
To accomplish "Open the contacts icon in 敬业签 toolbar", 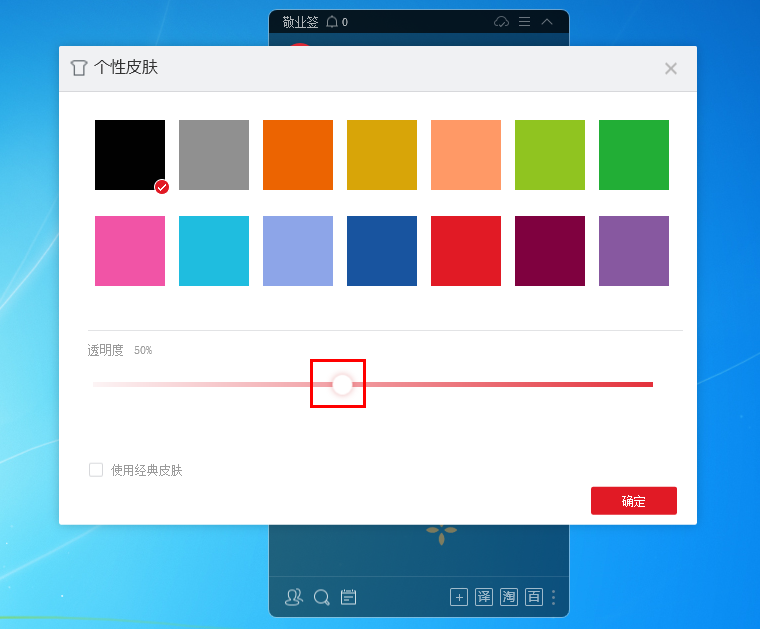I will [x=294, y=597].
